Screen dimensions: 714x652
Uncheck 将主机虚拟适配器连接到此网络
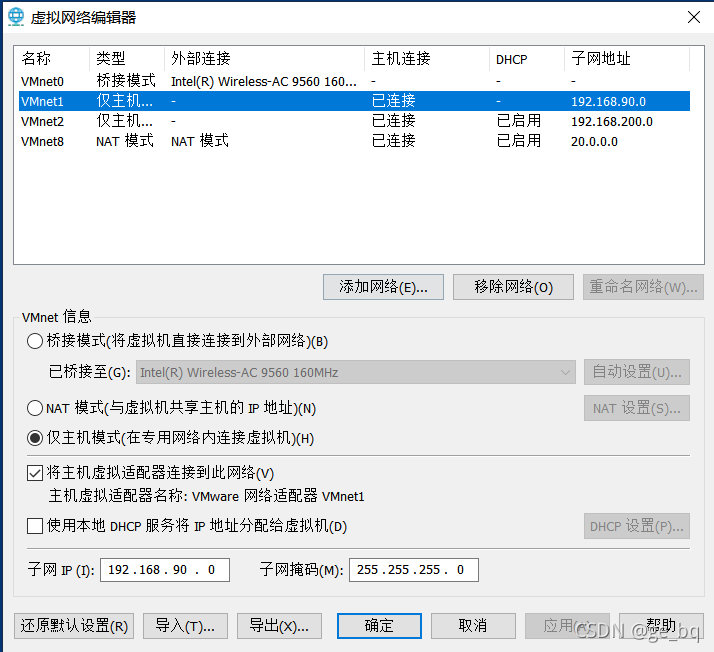(35, 473)
